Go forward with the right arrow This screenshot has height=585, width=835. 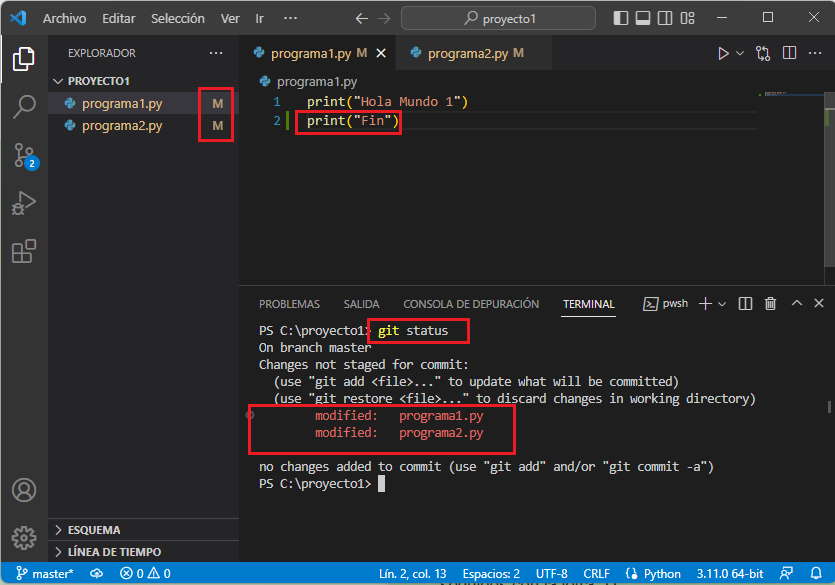coord(383,19)
